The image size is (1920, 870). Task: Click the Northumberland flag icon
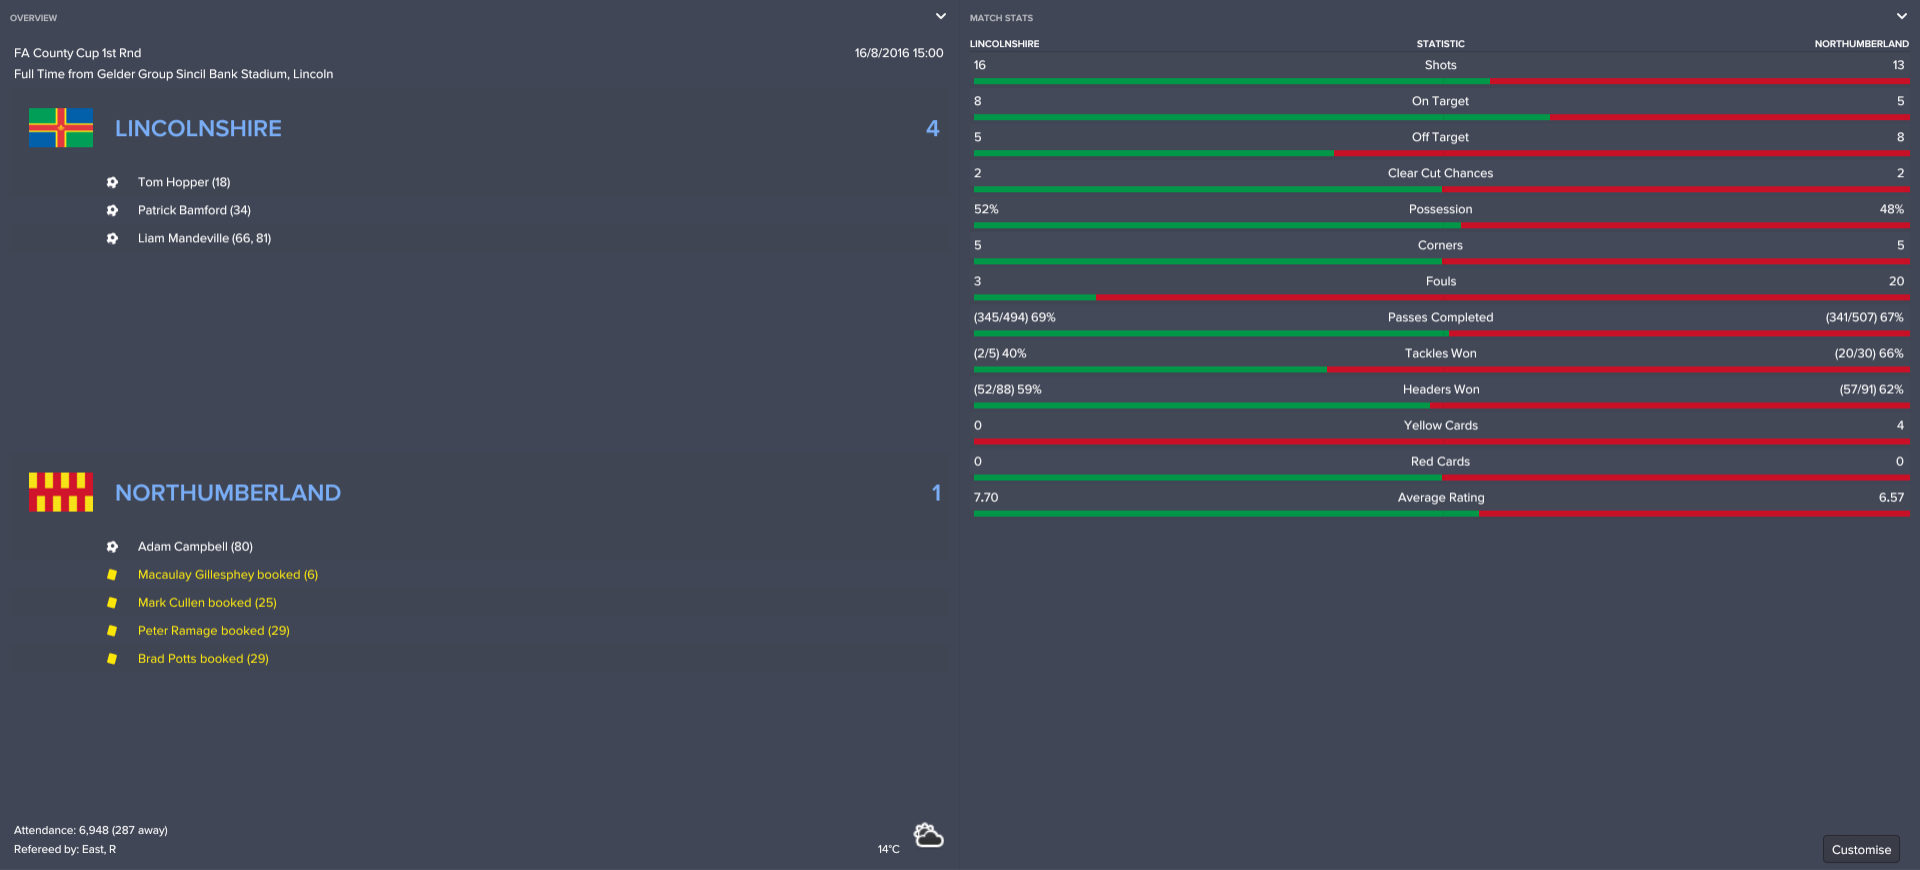pos(61,492)
